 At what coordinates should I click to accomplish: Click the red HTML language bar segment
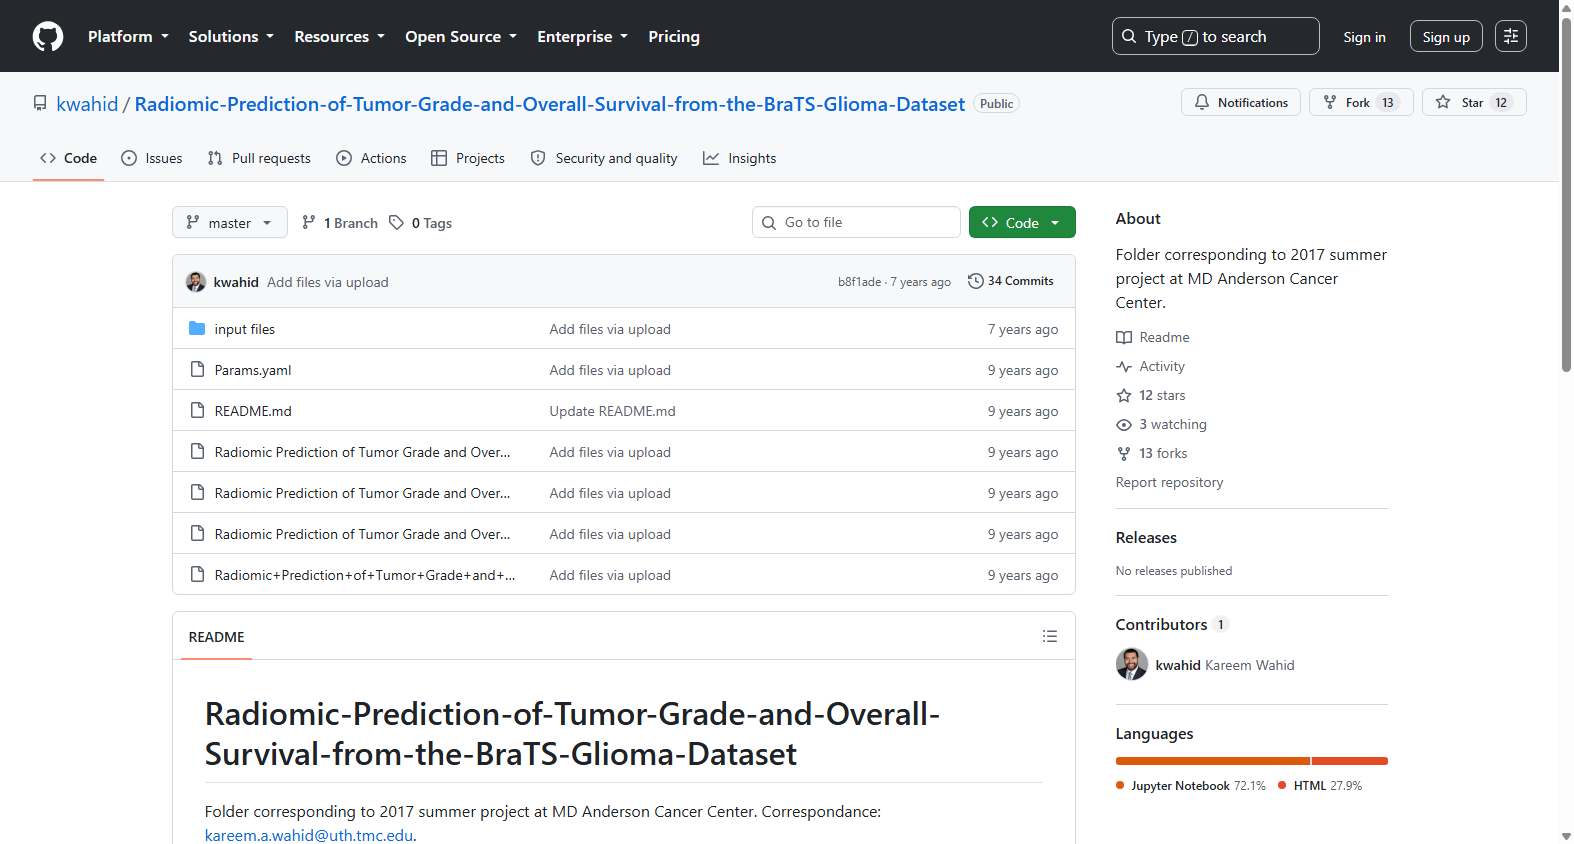[1350, 761]
